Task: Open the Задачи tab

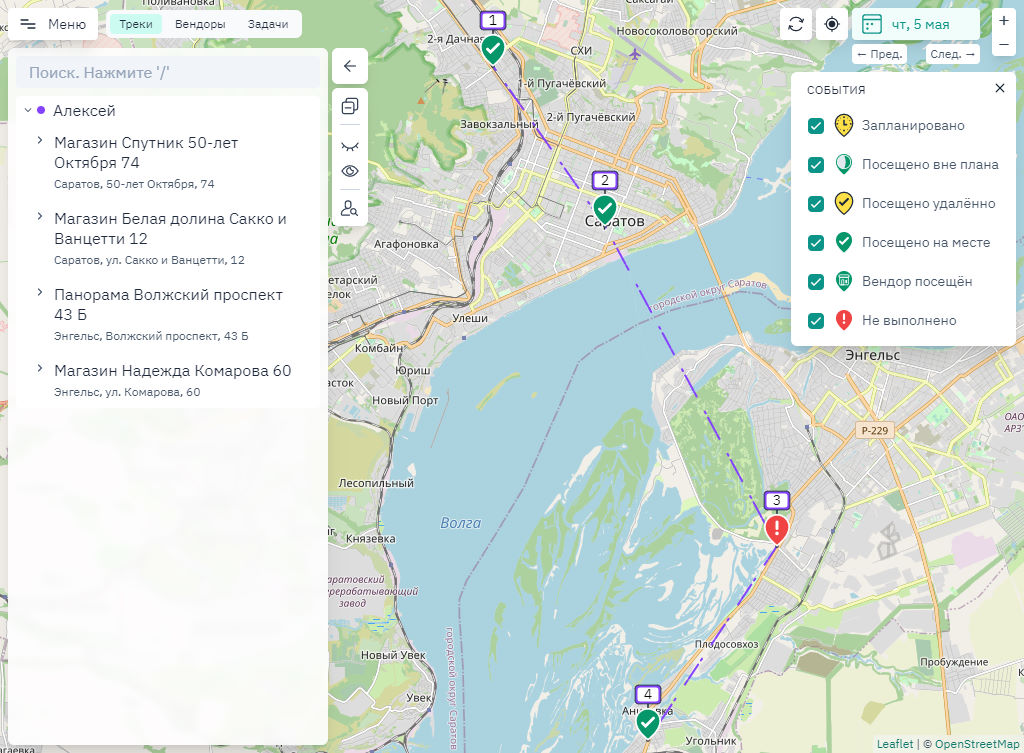Action: (x=268, y=24)
